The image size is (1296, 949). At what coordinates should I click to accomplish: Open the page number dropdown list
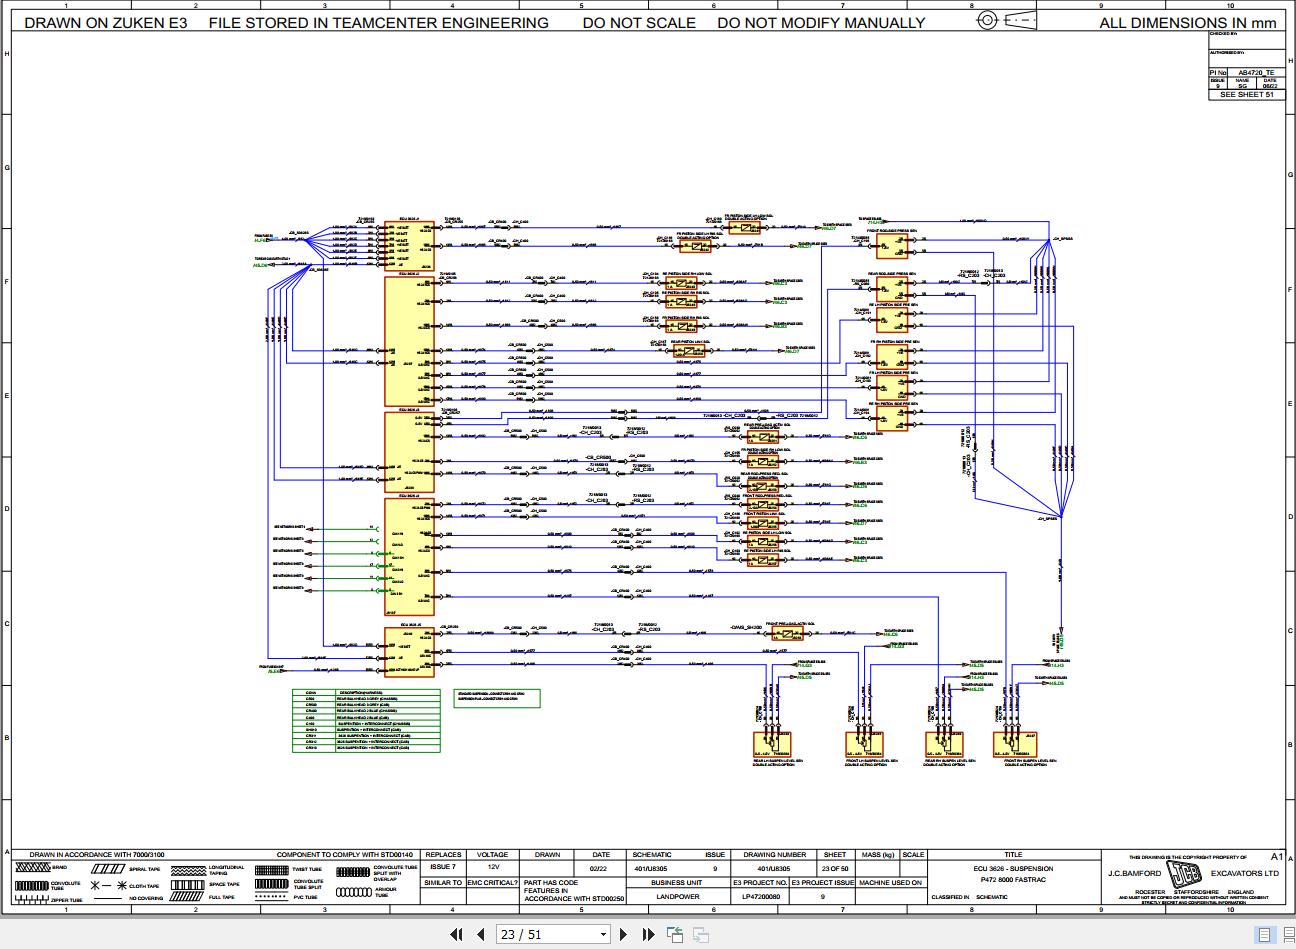click(603, 934)
